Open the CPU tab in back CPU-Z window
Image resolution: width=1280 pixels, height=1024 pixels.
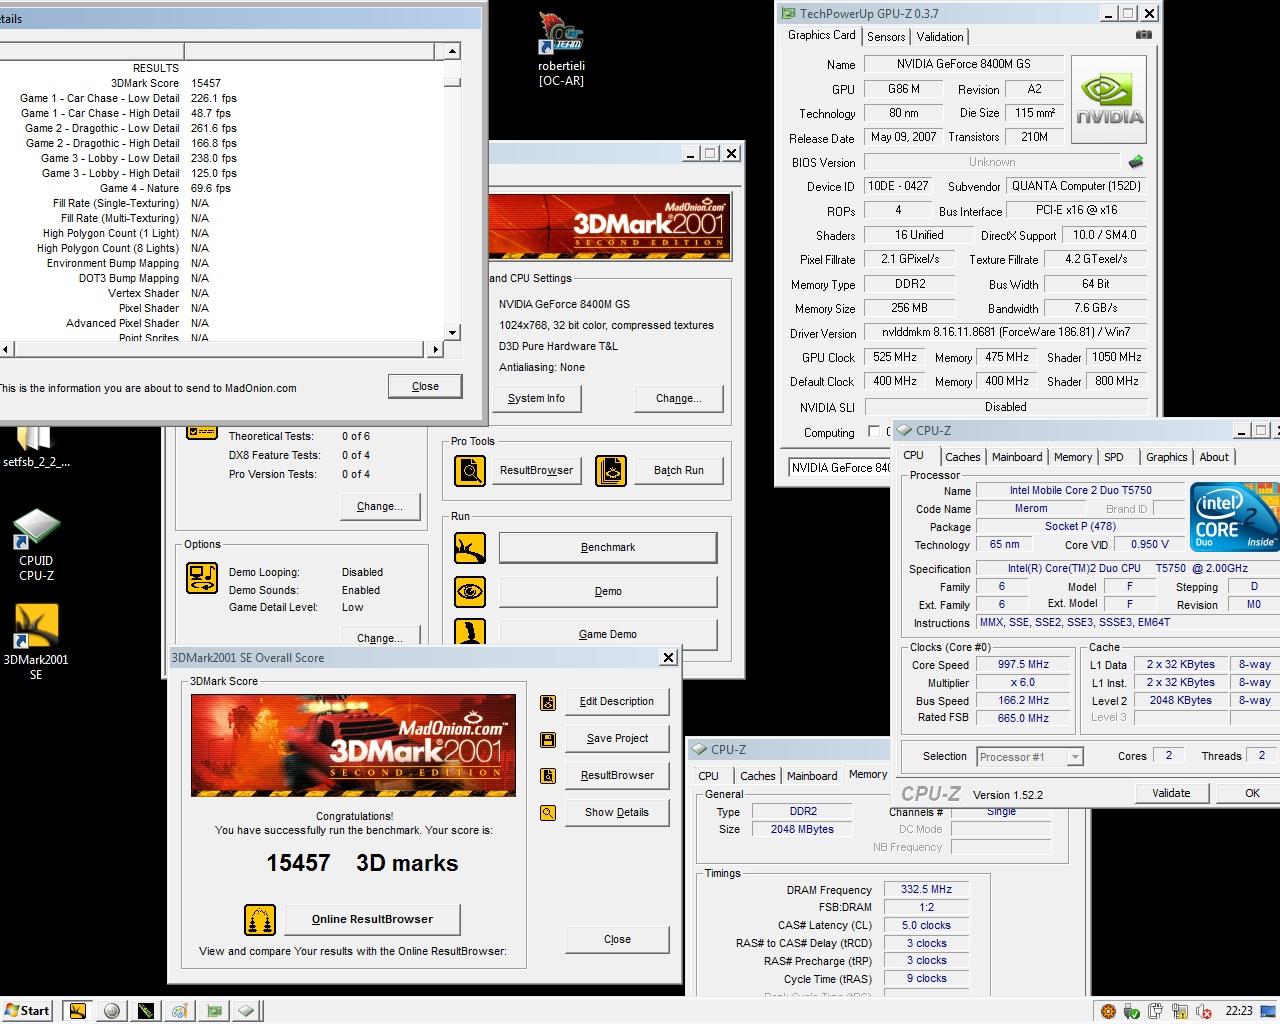708,776
